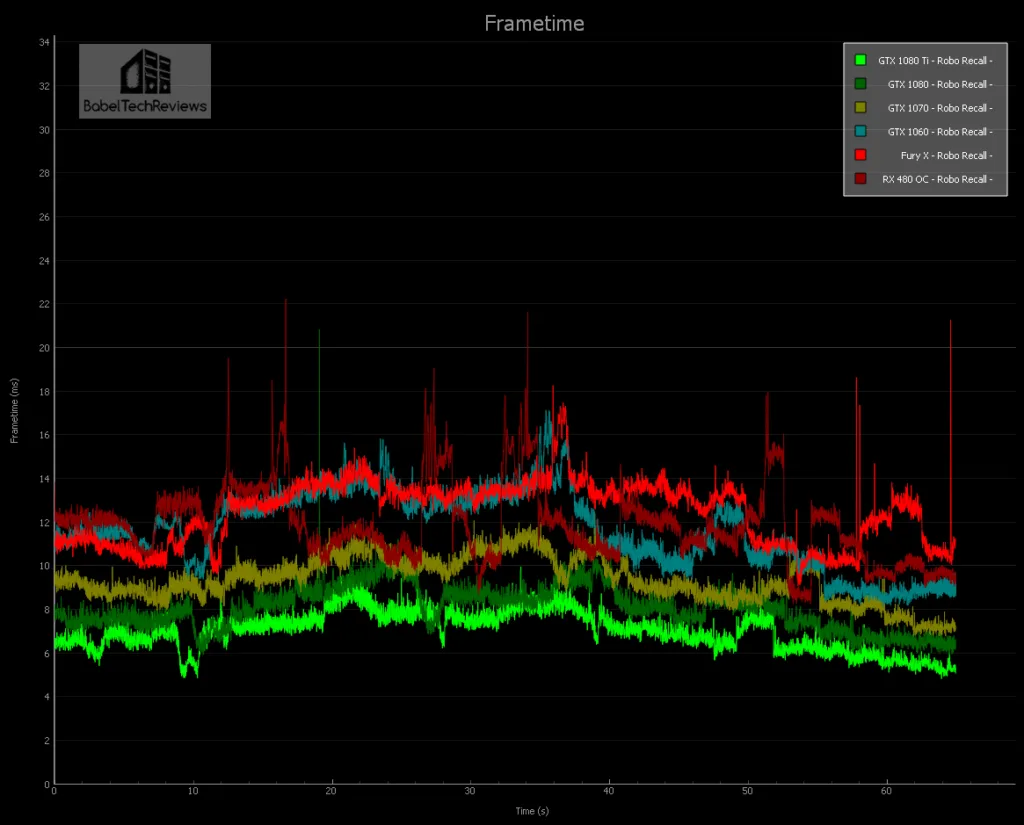Image resolution: width=1024 pixels, height=825 pixels.
Task: Hide the 'GTX 1060 - Robo Recall' series label
Action: 939,132
